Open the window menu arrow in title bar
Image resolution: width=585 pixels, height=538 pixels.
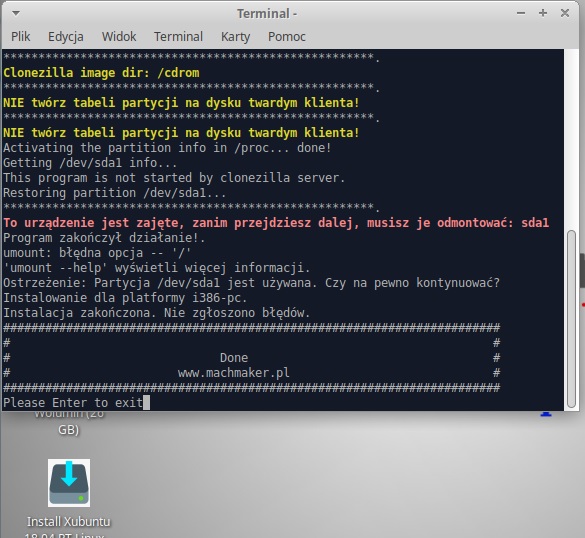tap(16, 13)
